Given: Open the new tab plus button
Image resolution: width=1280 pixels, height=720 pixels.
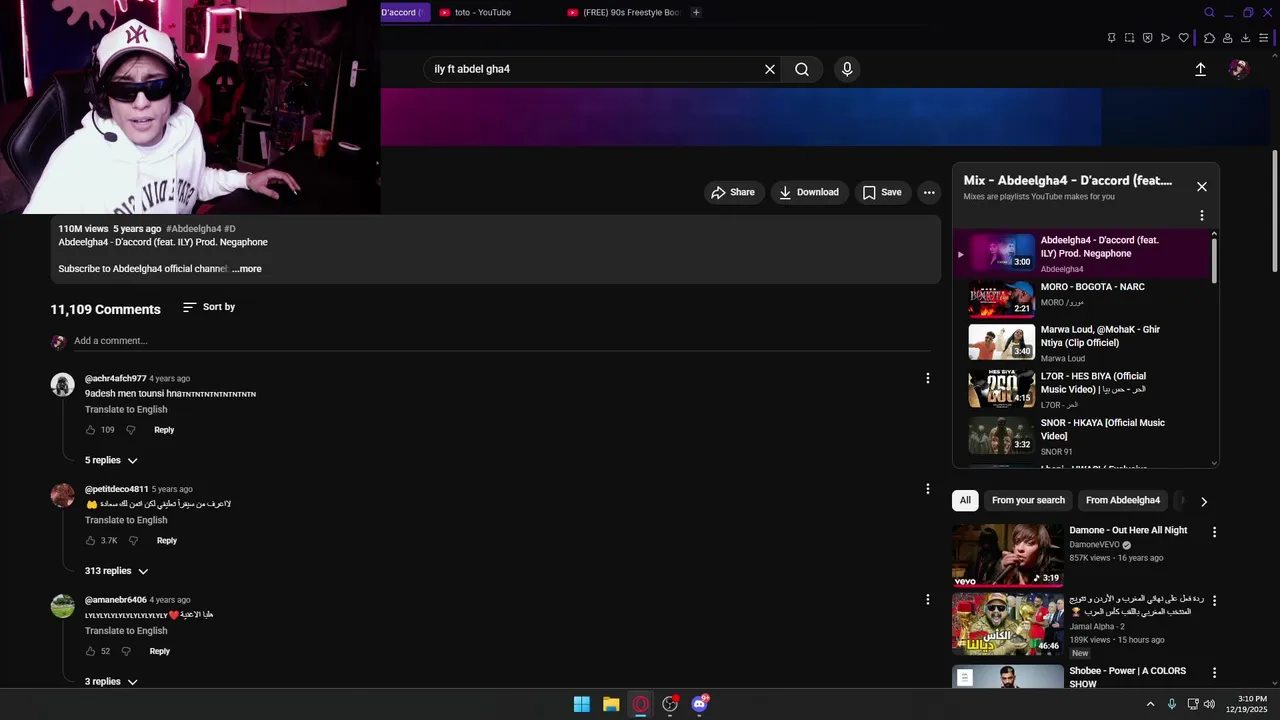Looking at the screenshot, I should click(x=696, y=12).
